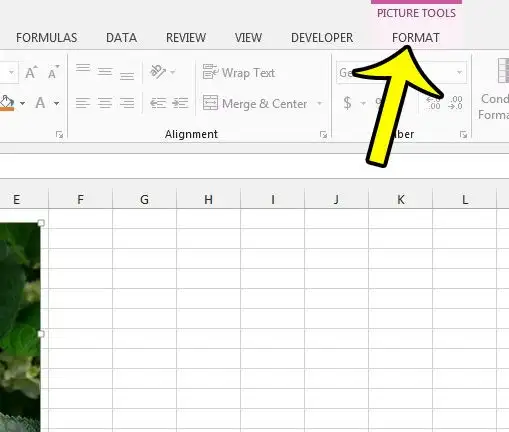509x432 pixels.
Task: Apply Top Align to cells
Action: (83, 68)
